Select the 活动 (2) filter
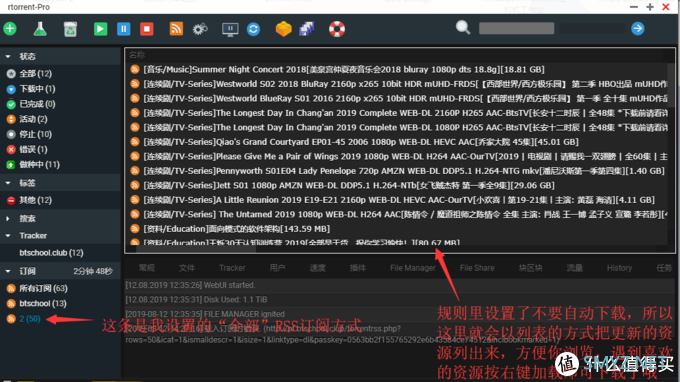The width and height of the screenshot is (680, 382). [33, 119]
